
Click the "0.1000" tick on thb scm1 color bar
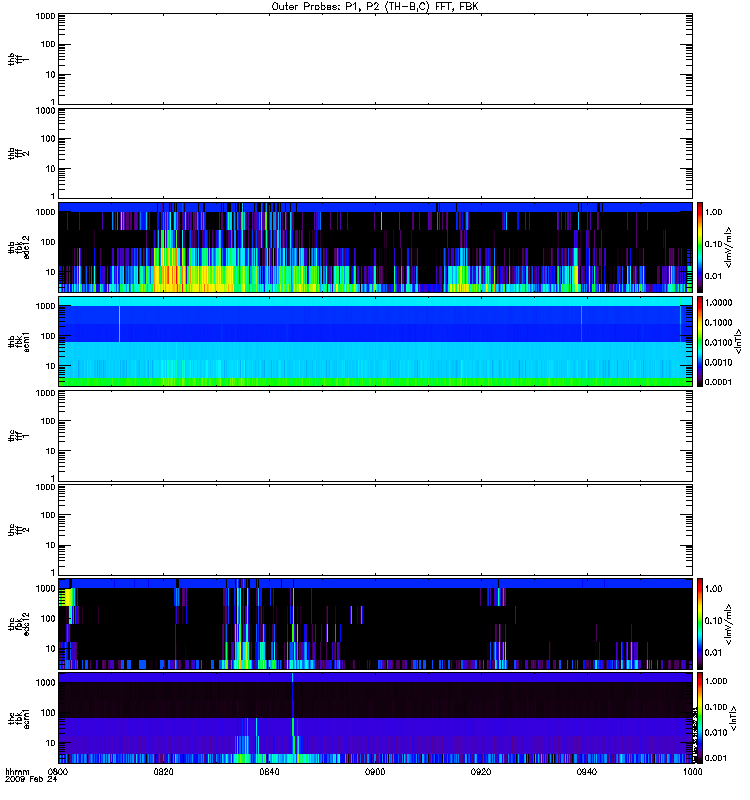point(718,322)
